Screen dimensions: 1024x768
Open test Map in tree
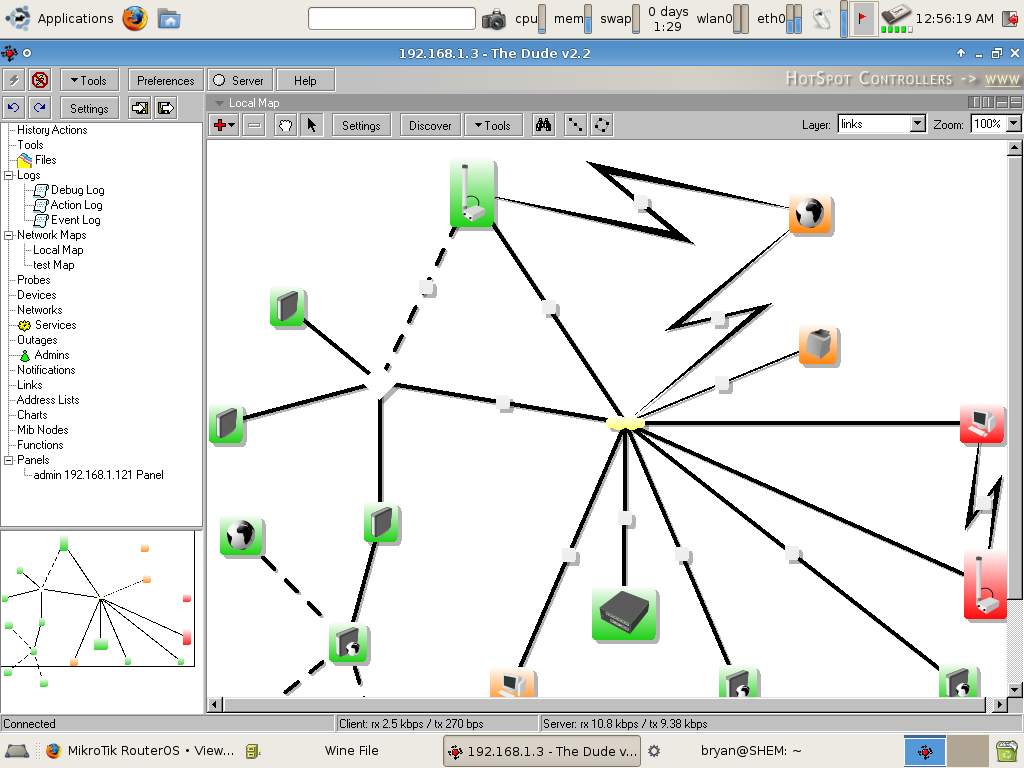pyautogui.click(x=54, y=265)
